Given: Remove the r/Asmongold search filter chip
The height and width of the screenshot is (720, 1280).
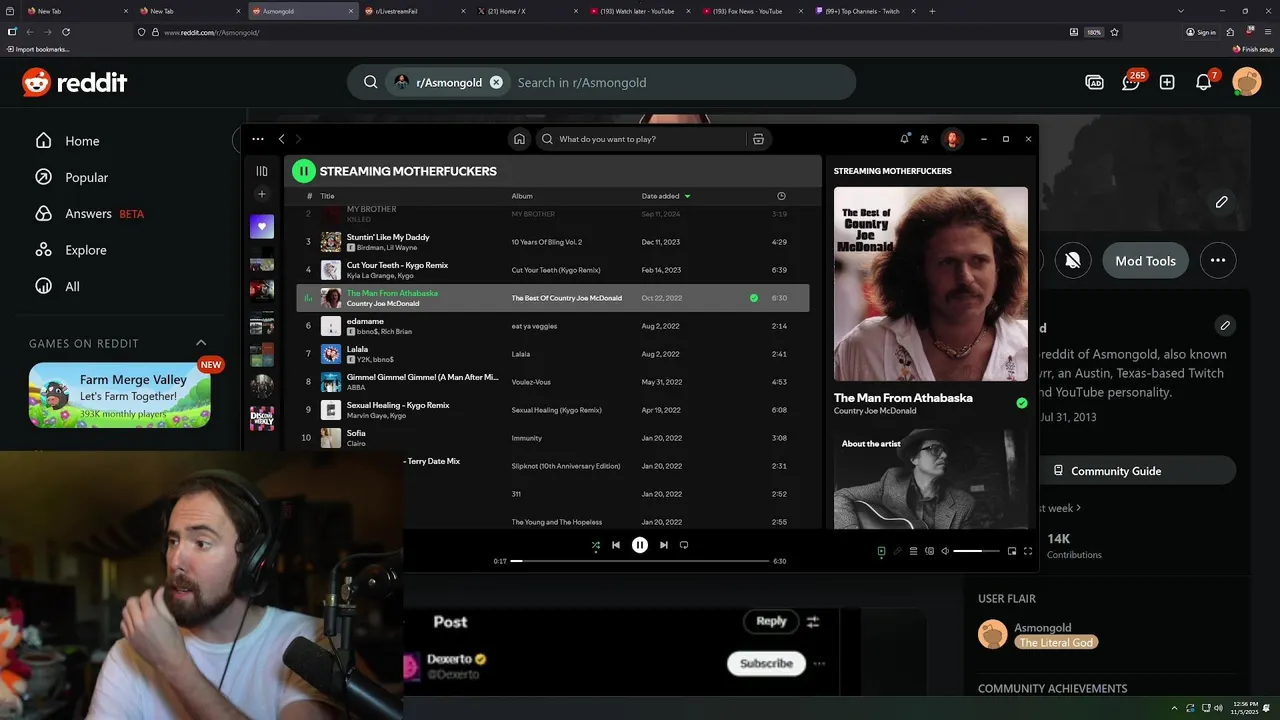Looking at the screenshot, I should coord(496,82).
